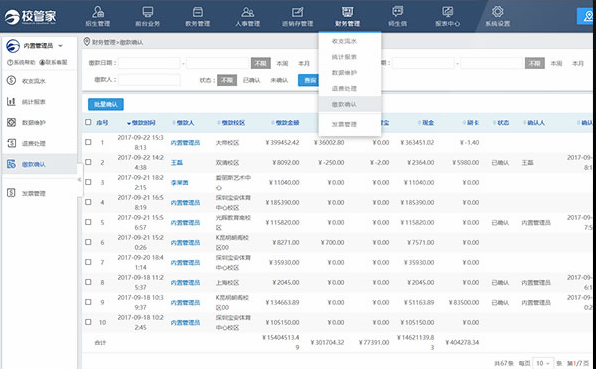Click the 系统帮助 help icon in sidebar
This screenshot has height=369, width=596.
[x=10, y=62]
